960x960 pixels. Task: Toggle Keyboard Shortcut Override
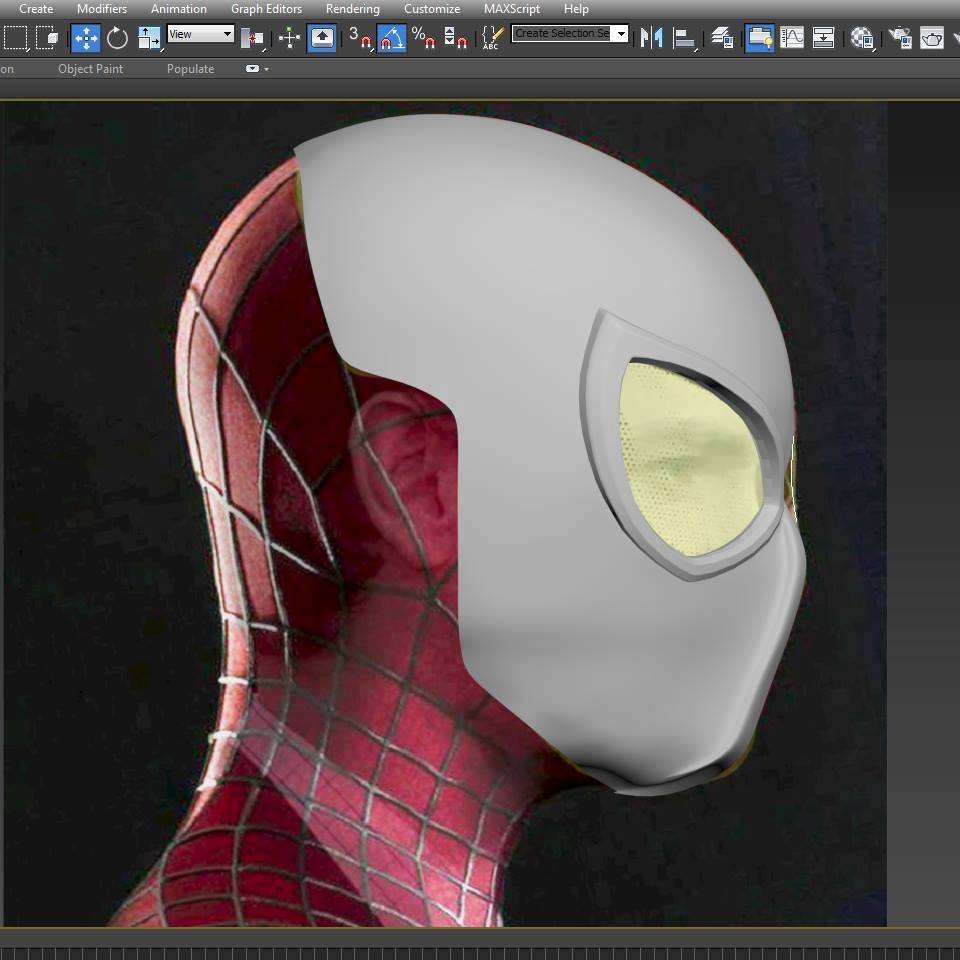[321, 38]
